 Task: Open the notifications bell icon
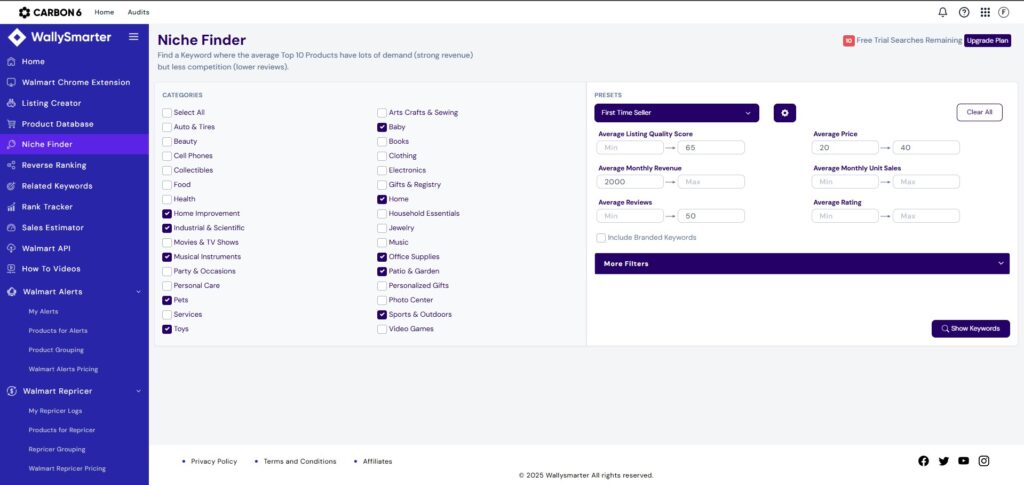[x=942, y=12]
